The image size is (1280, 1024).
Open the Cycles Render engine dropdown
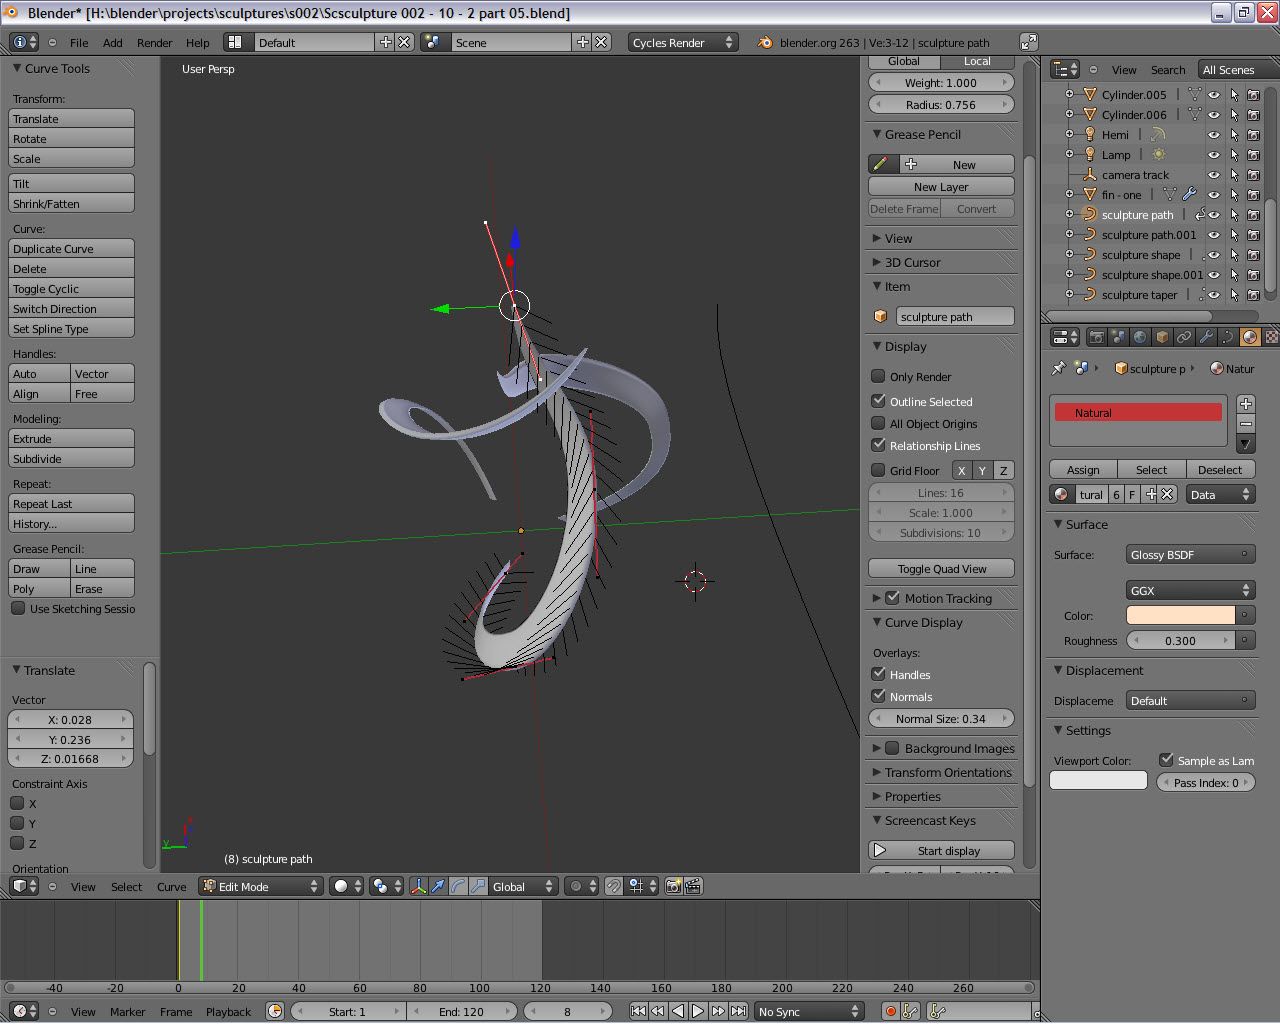pos(683,42)
